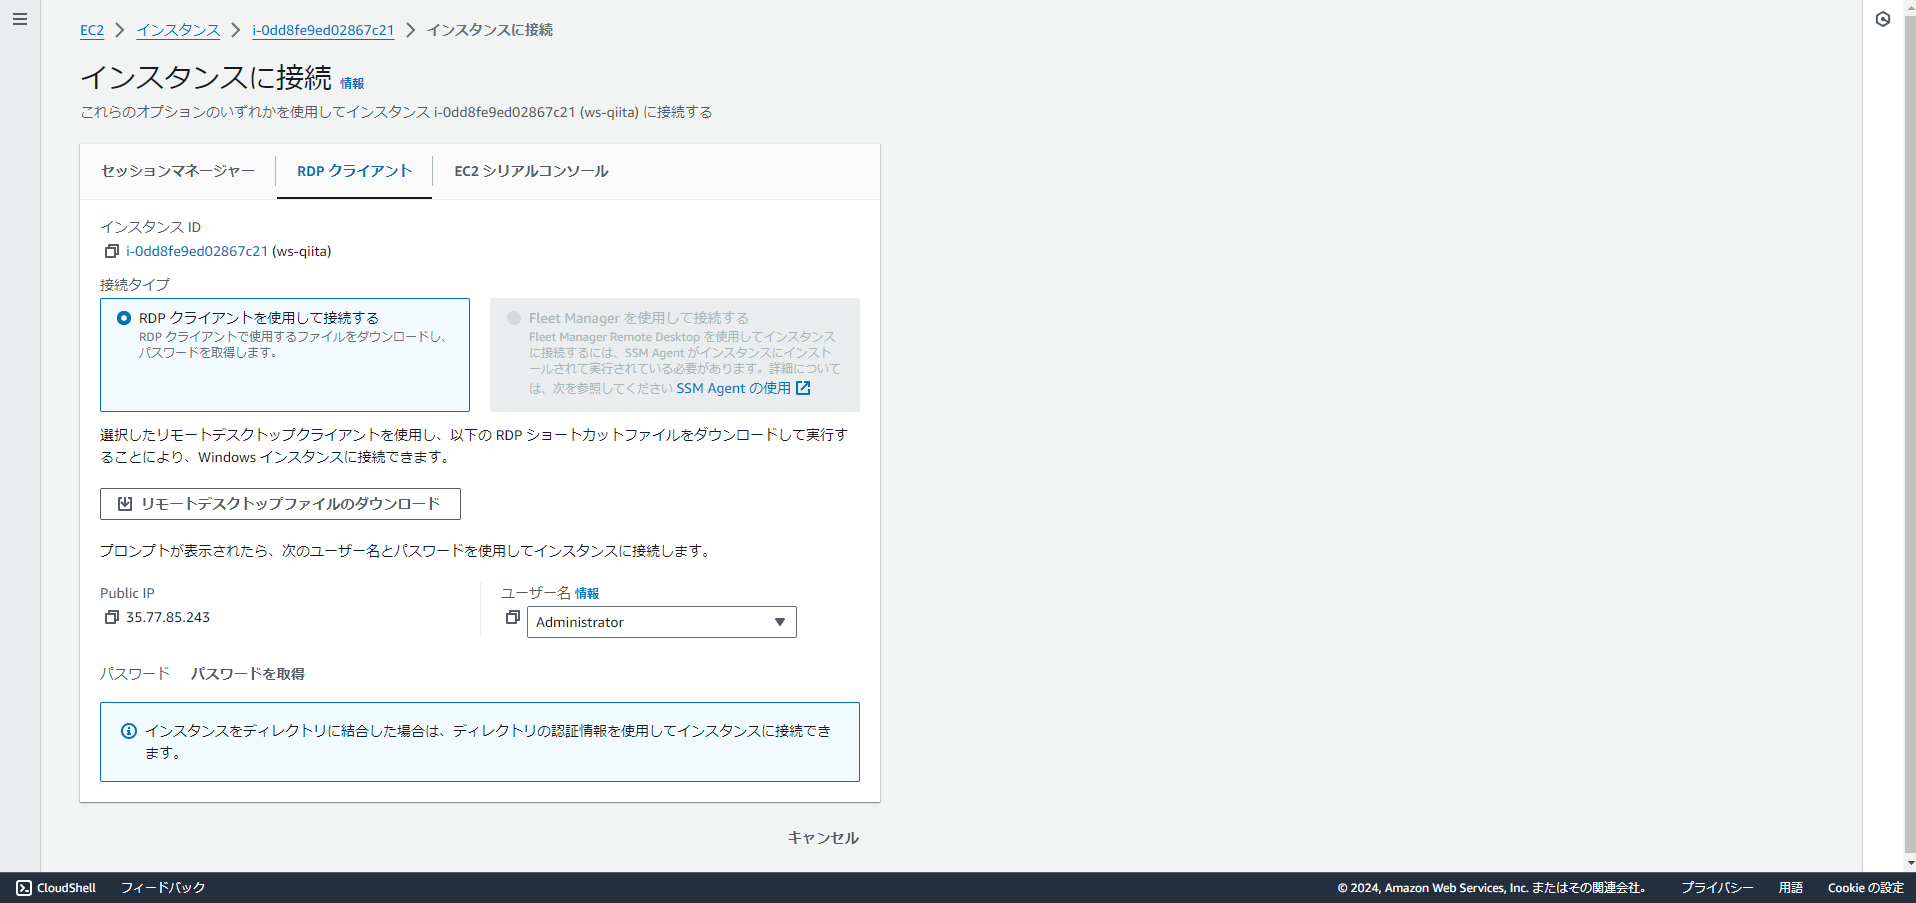Image resolution: width=1916 pixels, height=903 pixels.
Task: Click the 接続タイプ label
Action: [135, 285]
